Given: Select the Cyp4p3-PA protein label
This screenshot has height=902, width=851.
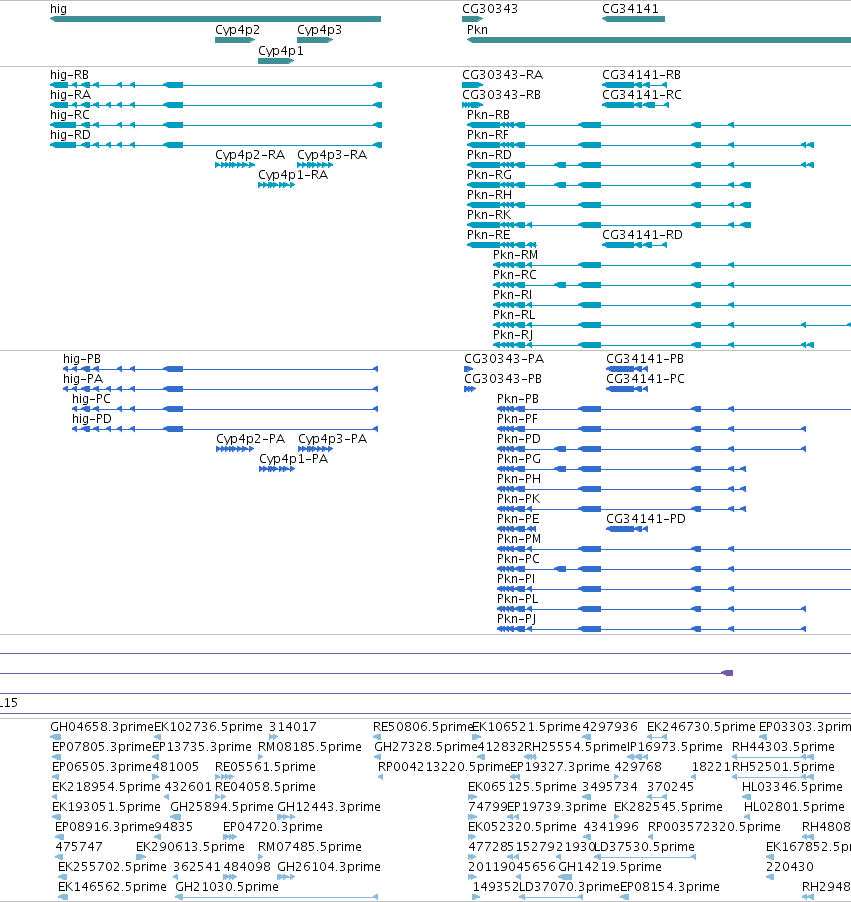Looking at the screenshot, I should (332, 439).
